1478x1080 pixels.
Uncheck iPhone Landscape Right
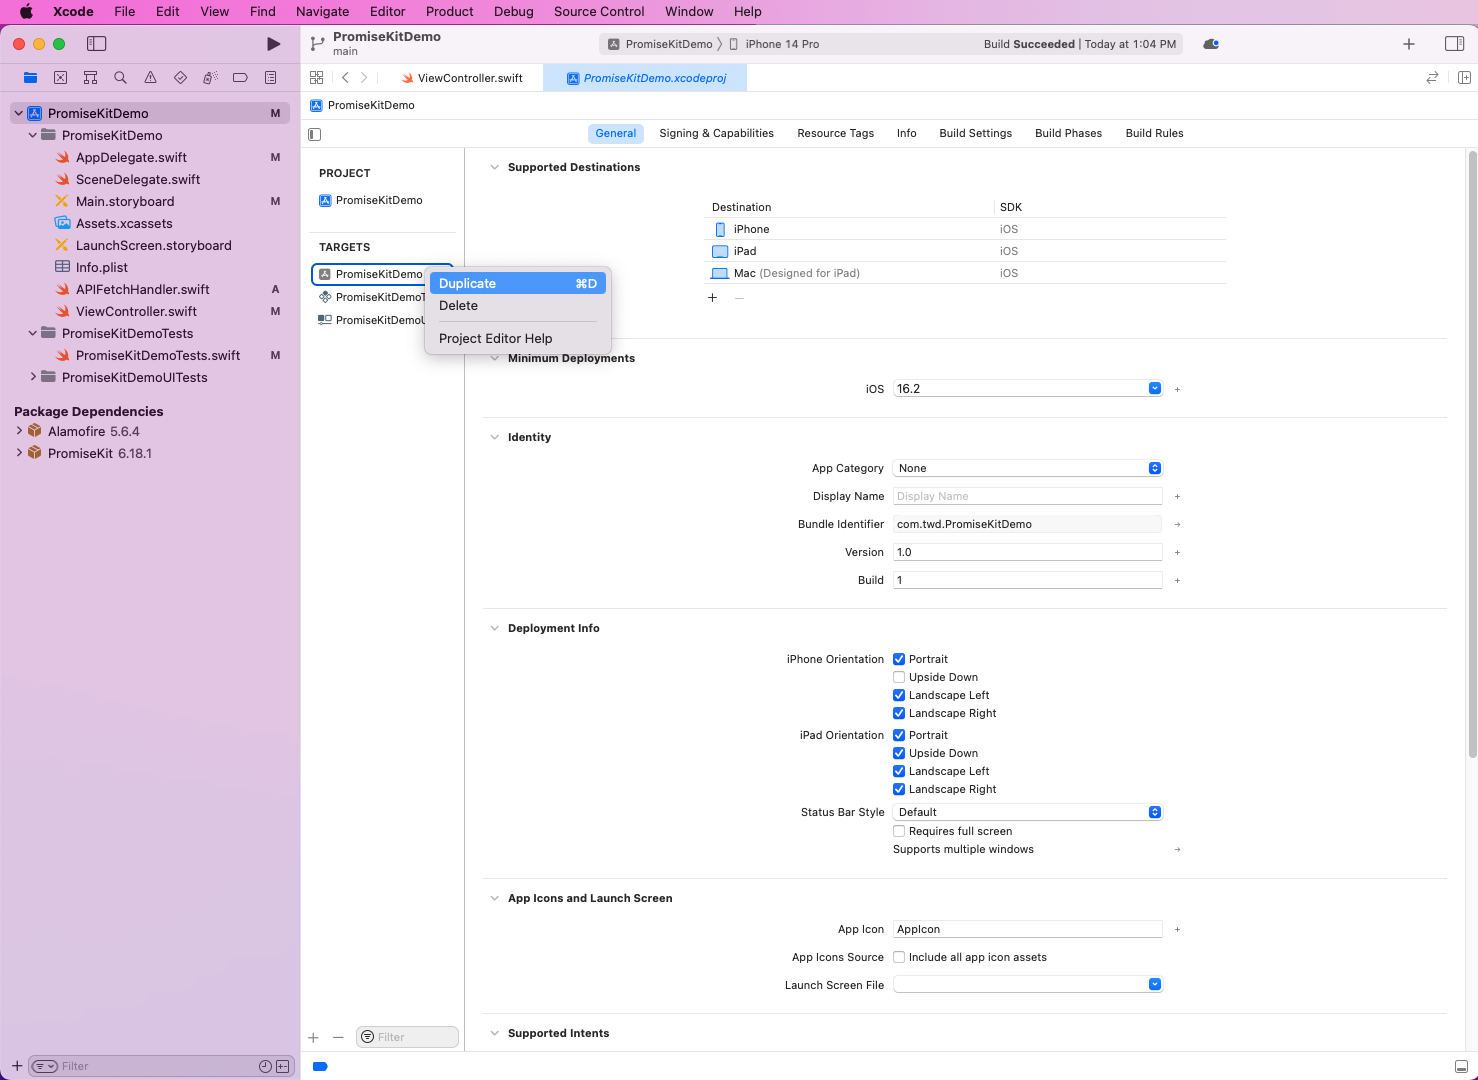click(899, 713)
